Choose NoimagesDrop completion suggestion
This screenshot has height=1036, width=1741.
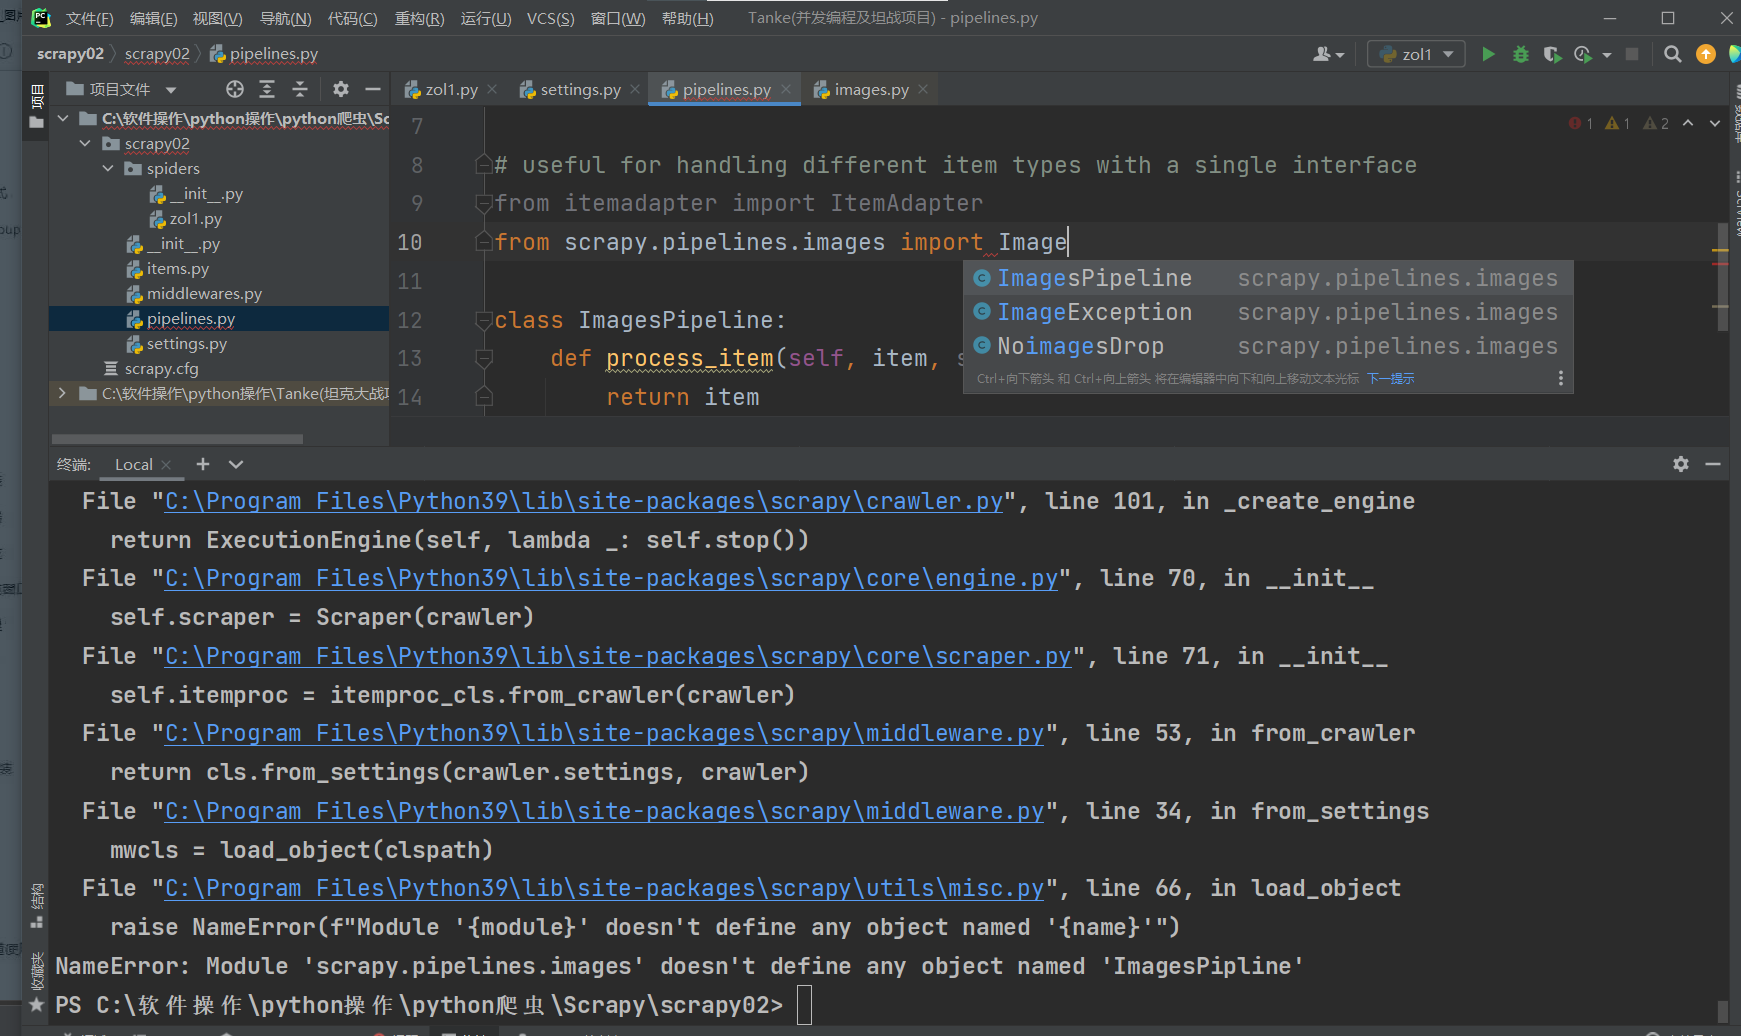1267,346
